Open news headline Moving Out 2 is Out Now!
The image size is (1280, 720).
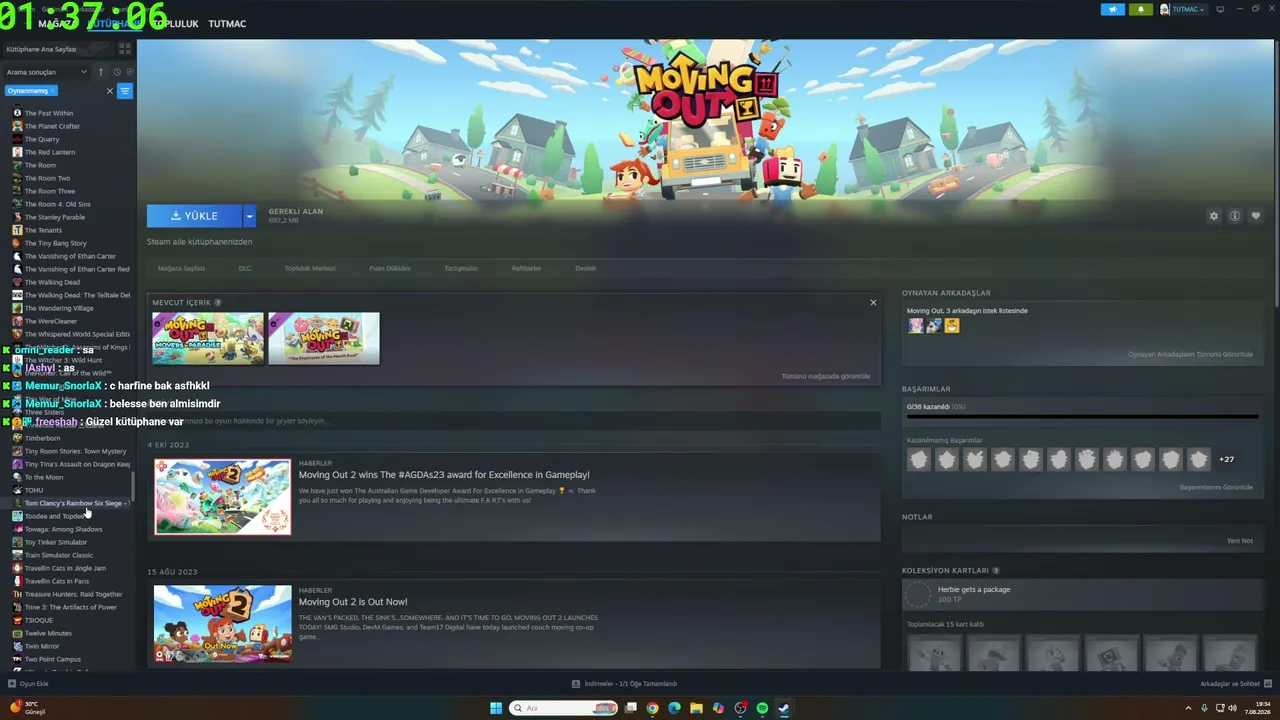tap(353, 602)
